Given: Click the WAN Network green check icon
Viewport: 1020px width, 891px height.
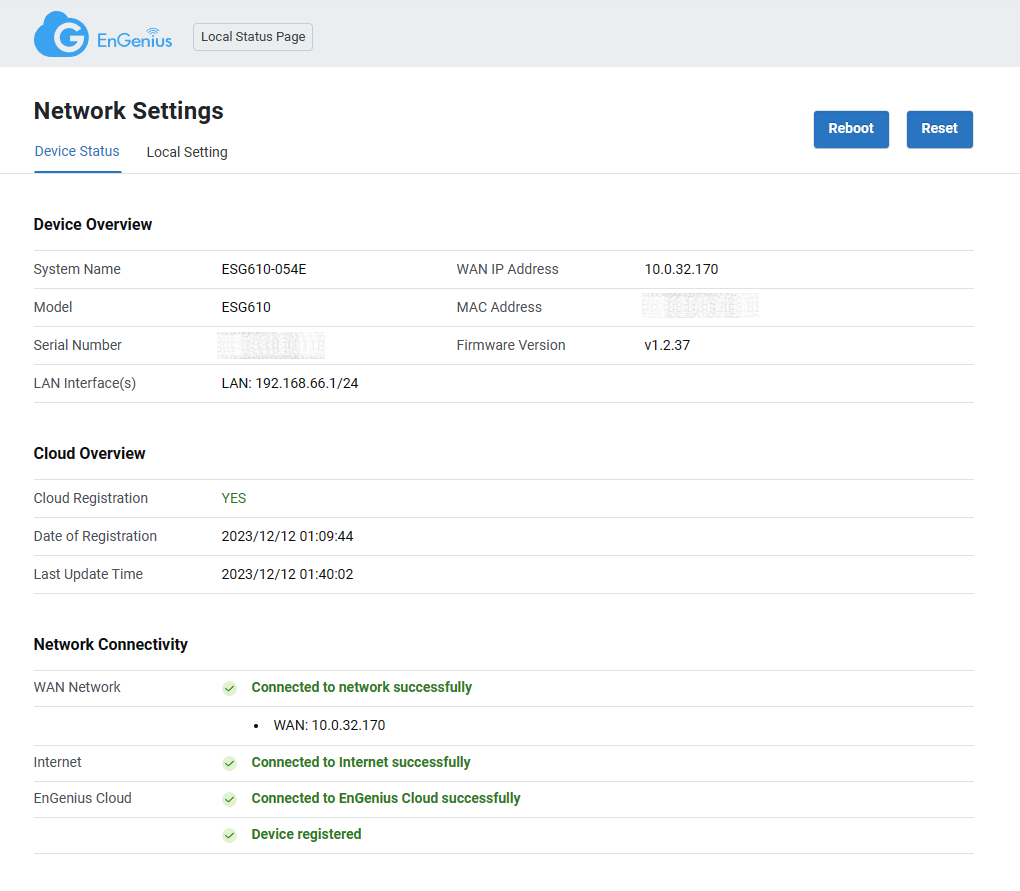Looking at the screenshot, I should click(x=230, y=688).
